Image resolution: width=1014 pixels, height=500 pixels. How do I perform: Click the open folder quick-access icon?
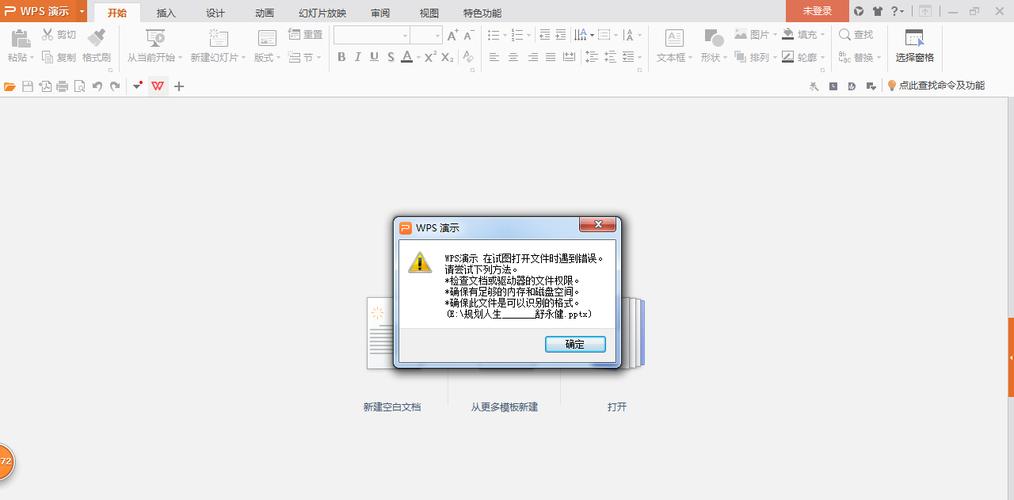pos(10,86)
